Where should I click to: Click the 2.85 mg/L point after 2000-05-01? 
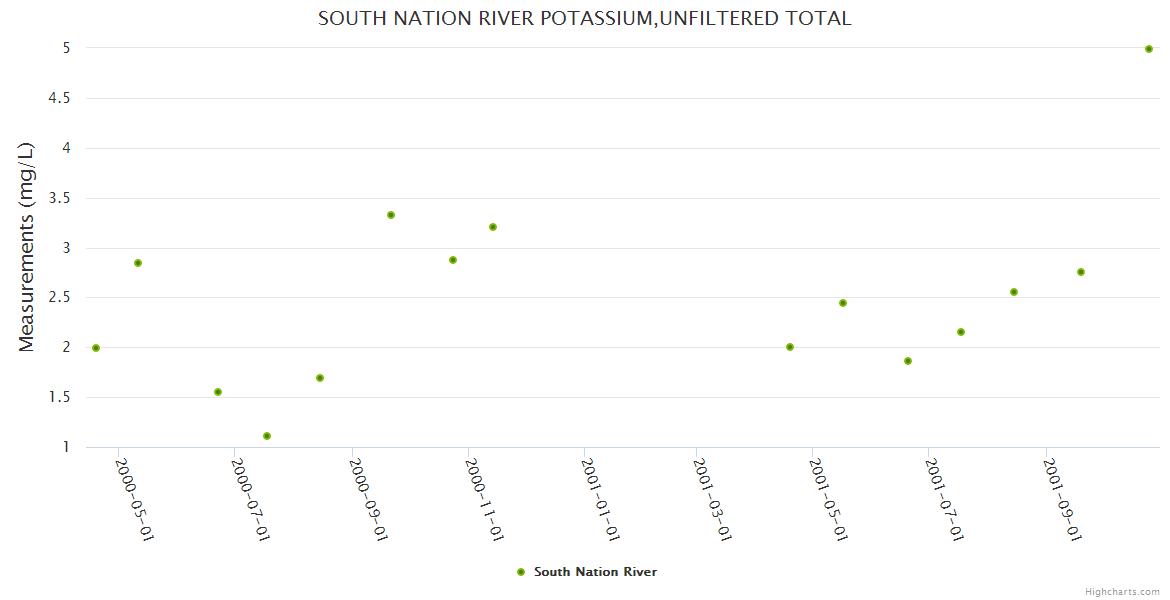(138, 263)
